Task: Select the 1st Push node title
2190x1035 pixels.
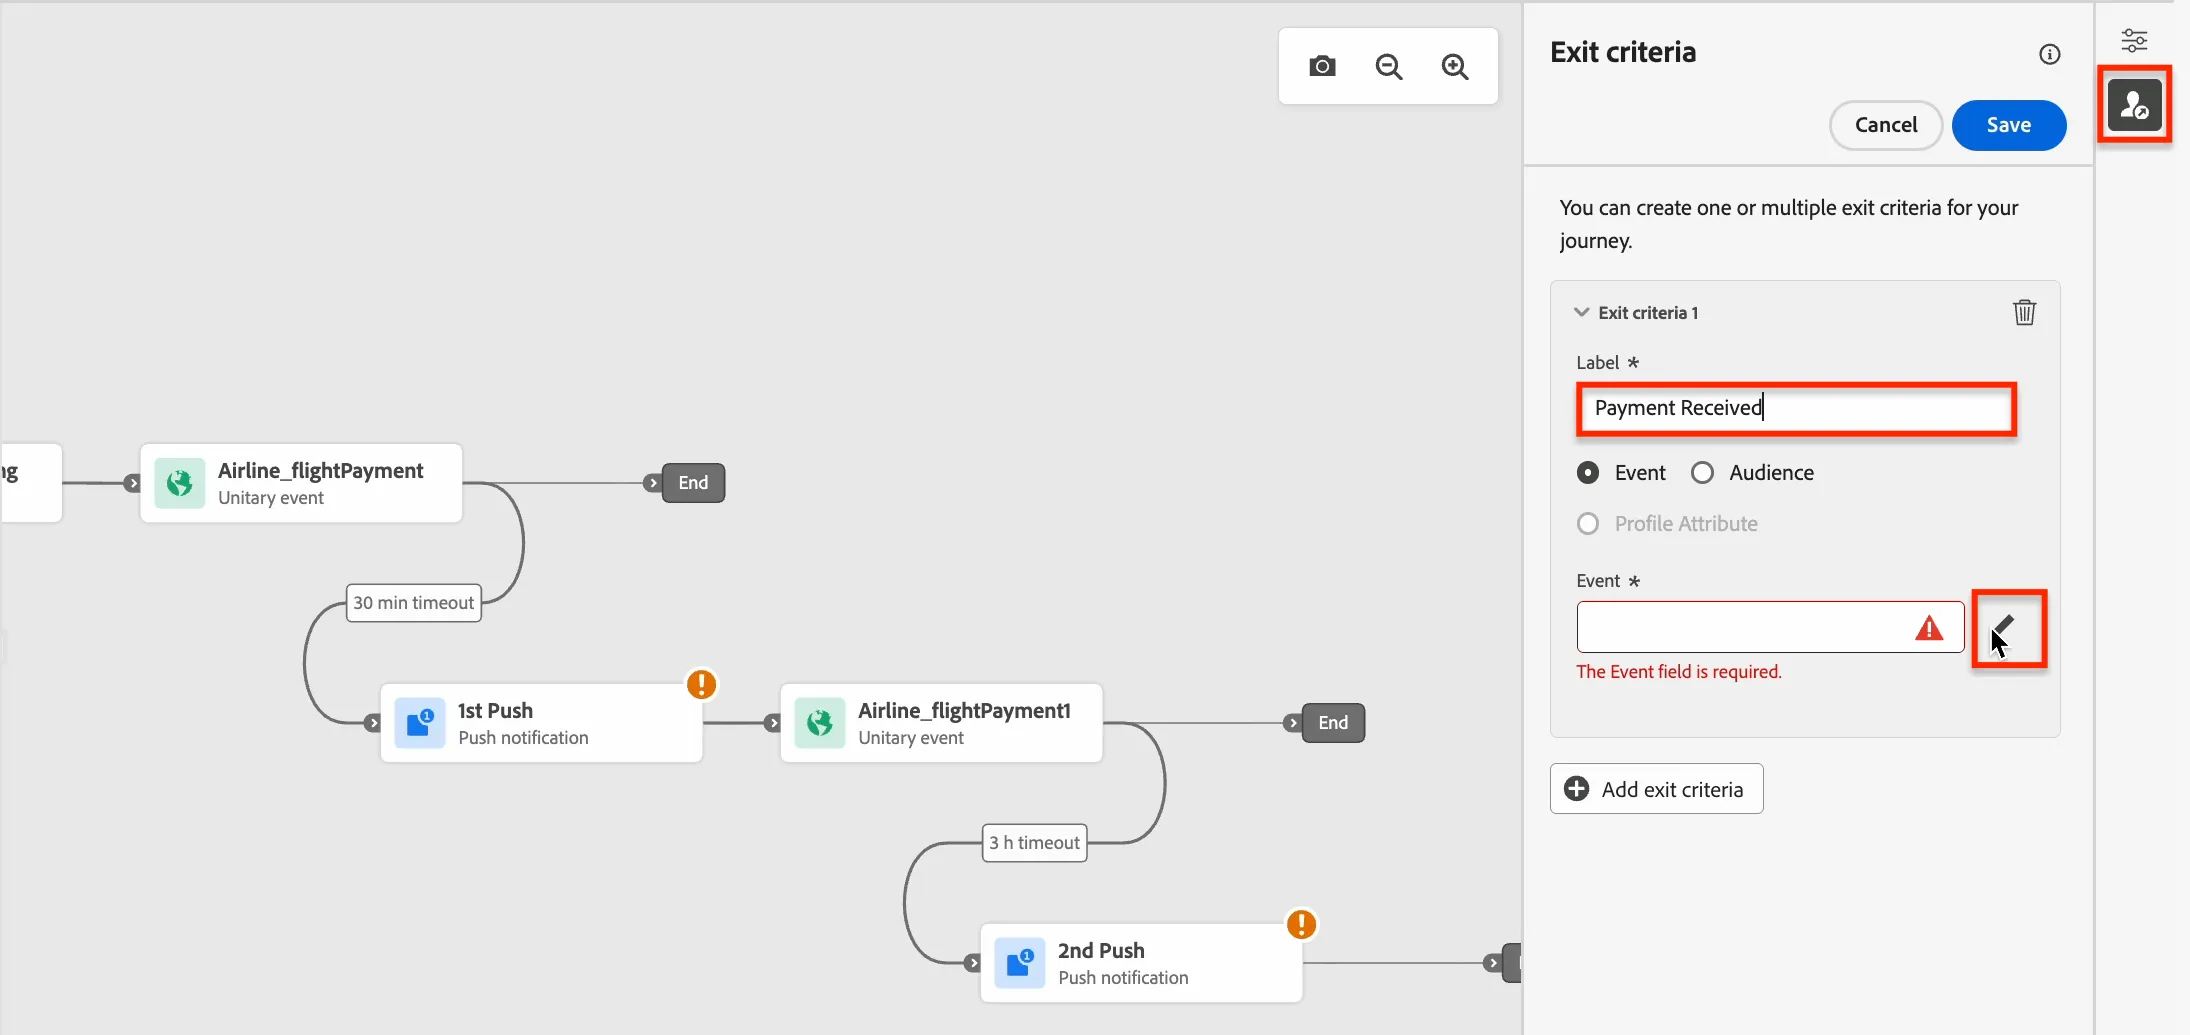Action: (x=495, y=711)
